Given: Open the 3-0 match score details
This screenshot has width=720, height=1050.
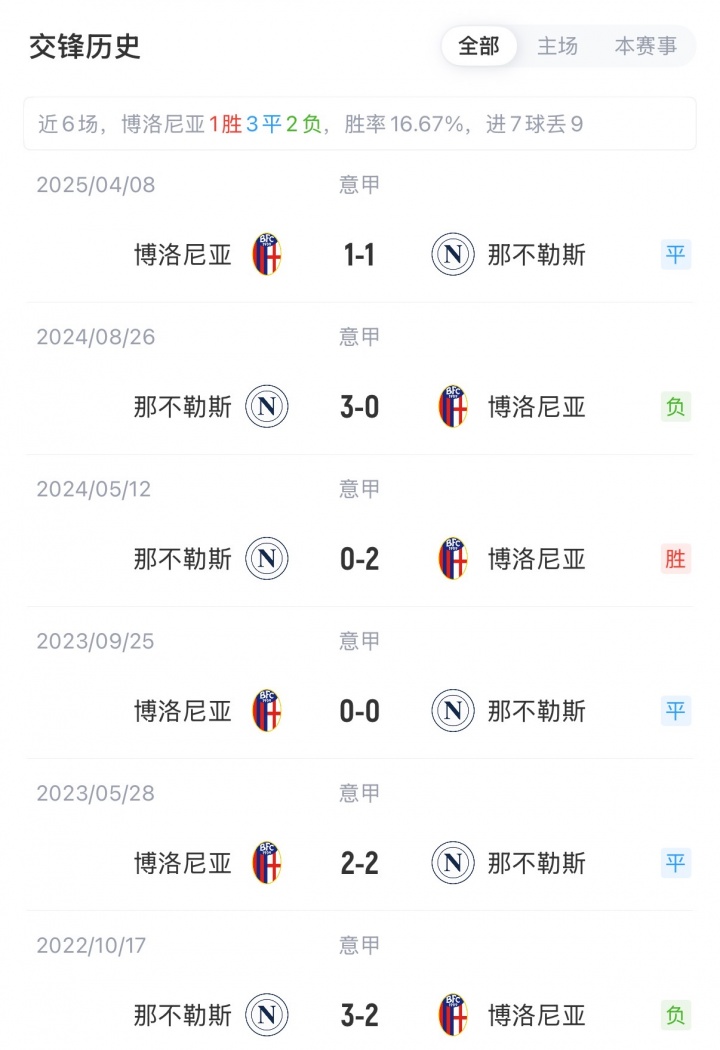Looking at the screenshot, I should coord(359,407).
